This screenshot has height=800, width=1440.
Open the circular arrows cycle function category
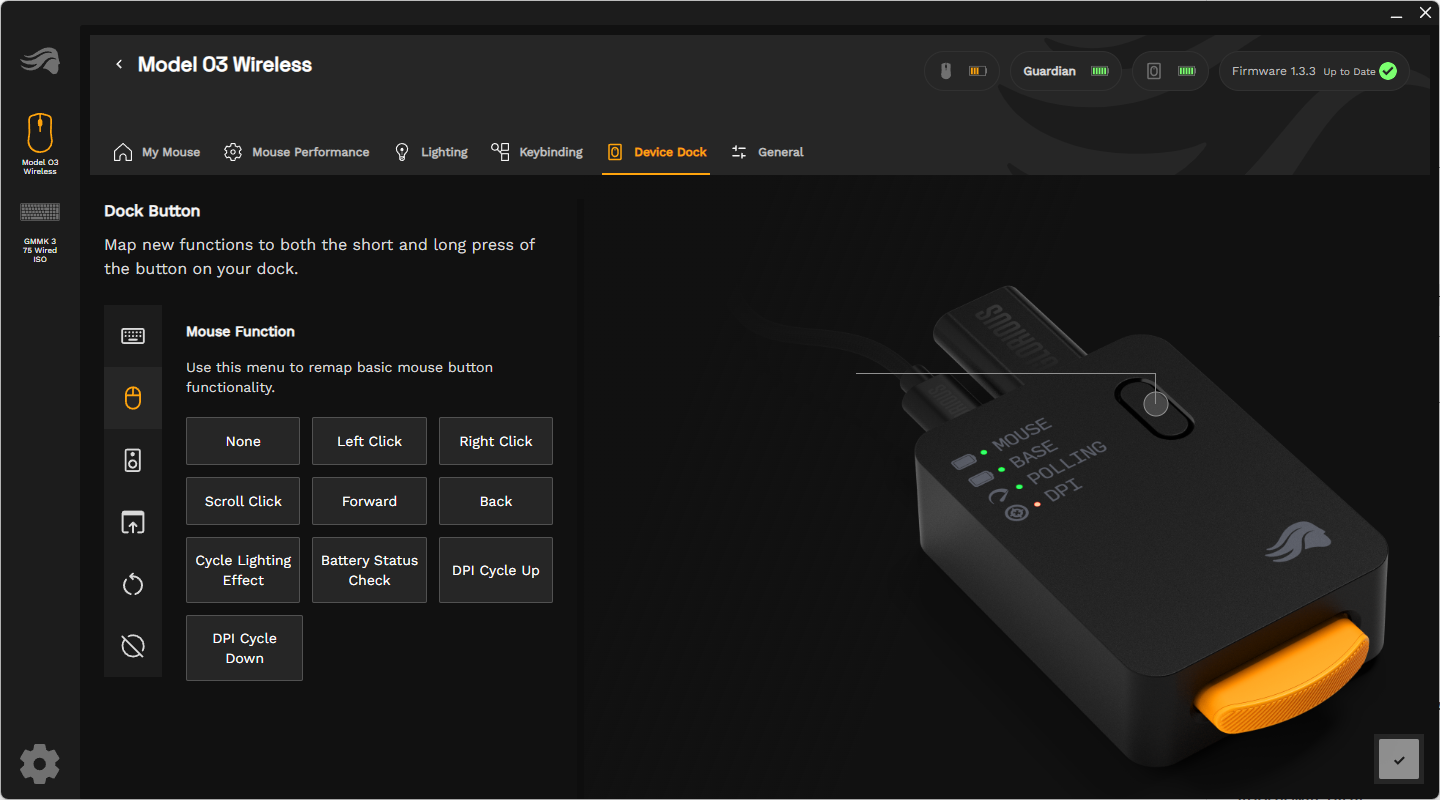(133, 584)
